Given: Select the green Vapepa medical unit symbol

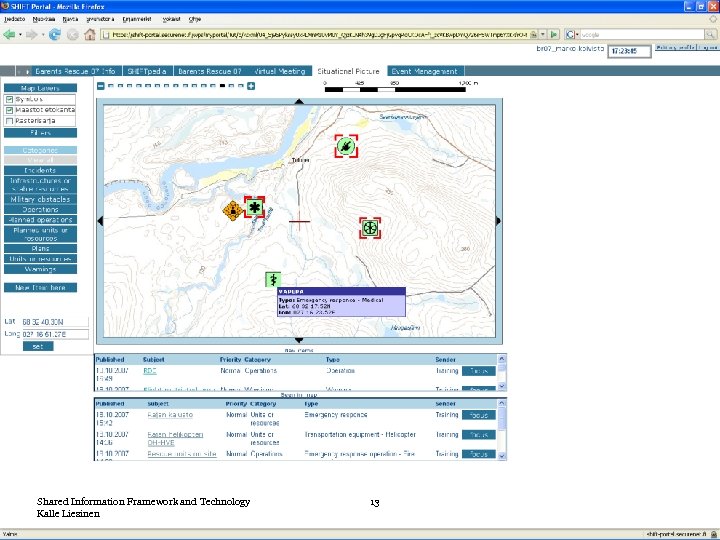Looking at the screenshot, I should pyautogui.click(x=273, y=279).
